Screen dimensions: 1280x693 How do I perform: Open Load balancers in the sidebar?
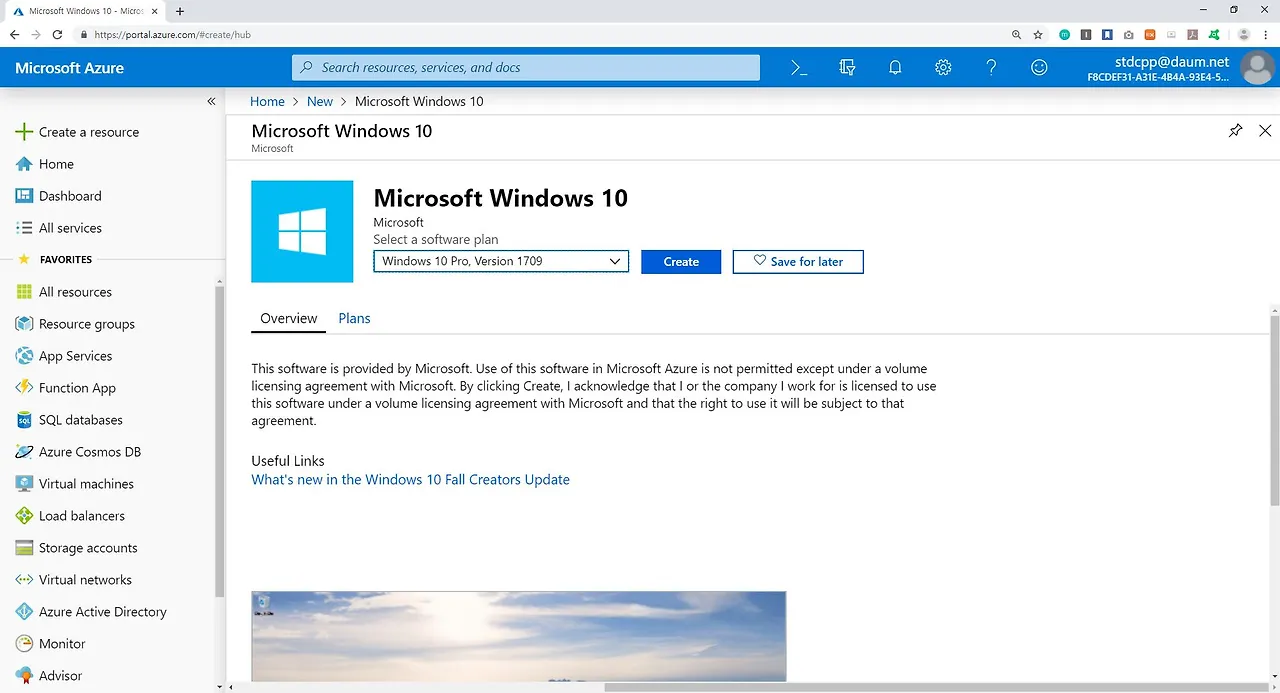[x=70, y=516]
